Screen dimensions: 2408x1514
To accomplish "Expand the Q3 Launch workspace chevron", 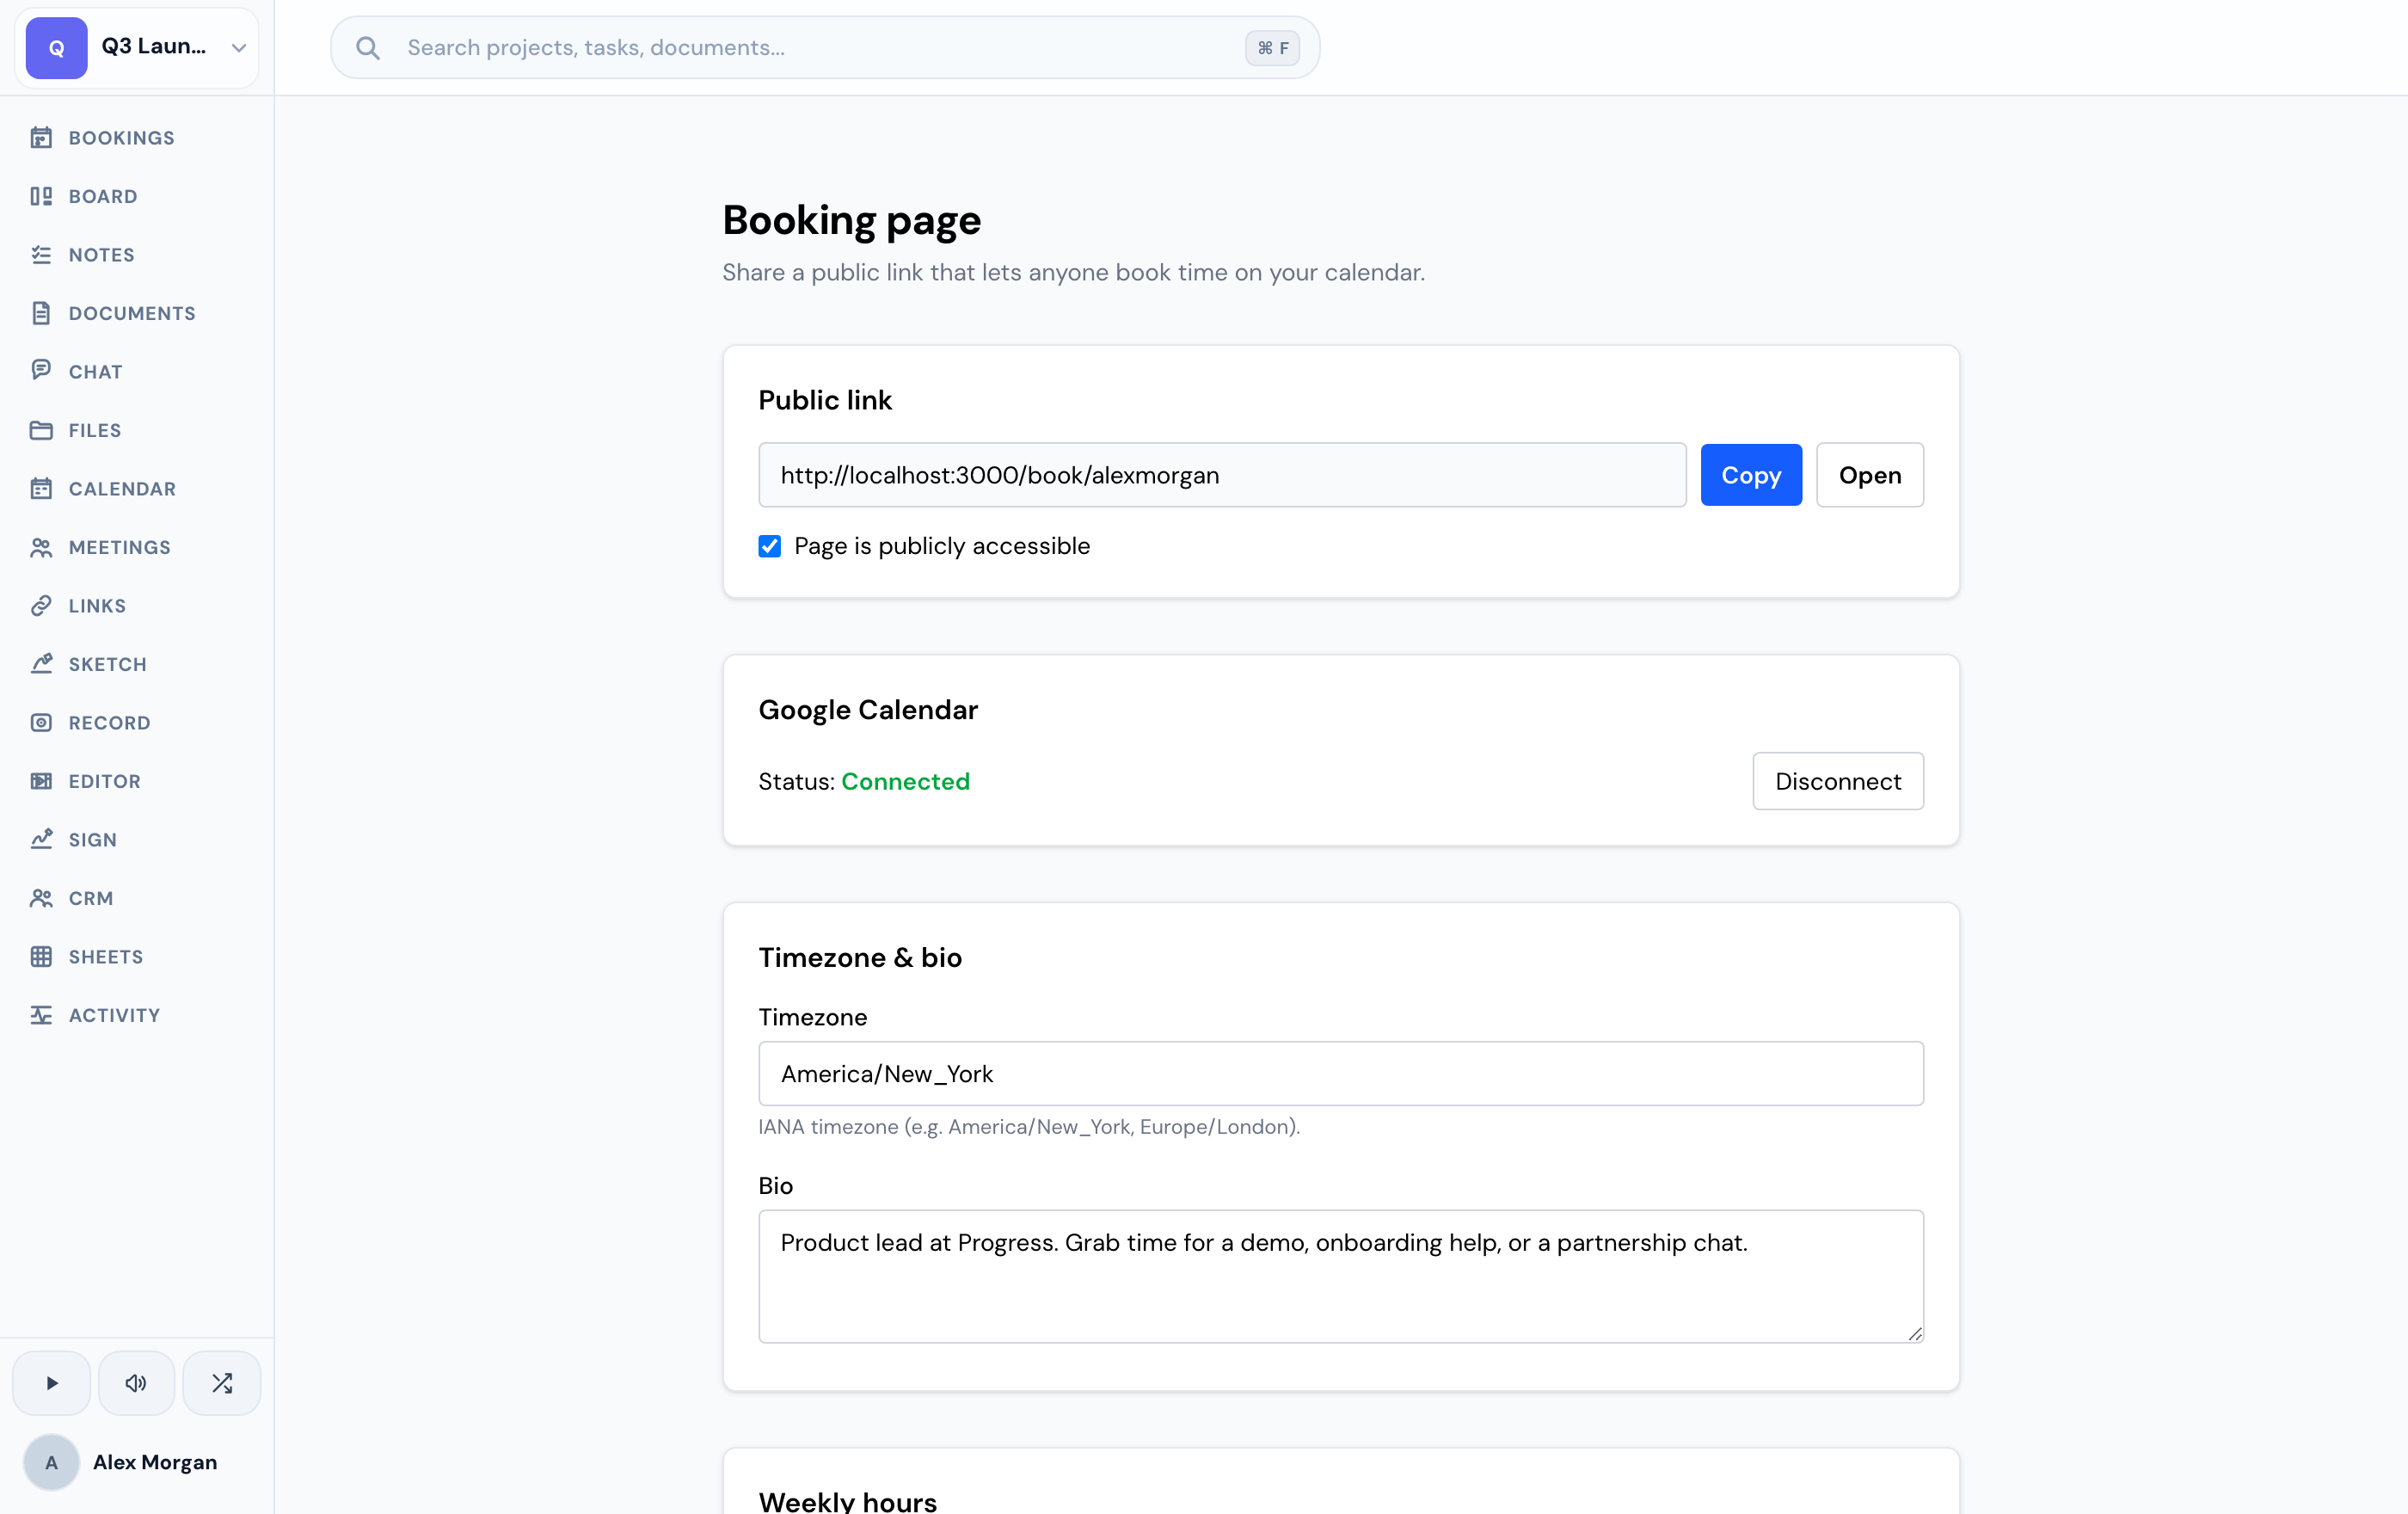I will tap(239, 47).
